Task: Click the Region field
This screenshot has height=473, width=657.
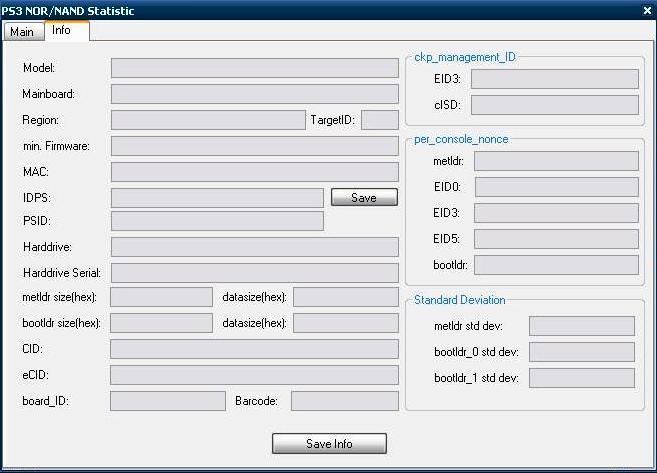Action: click(208, 120)
